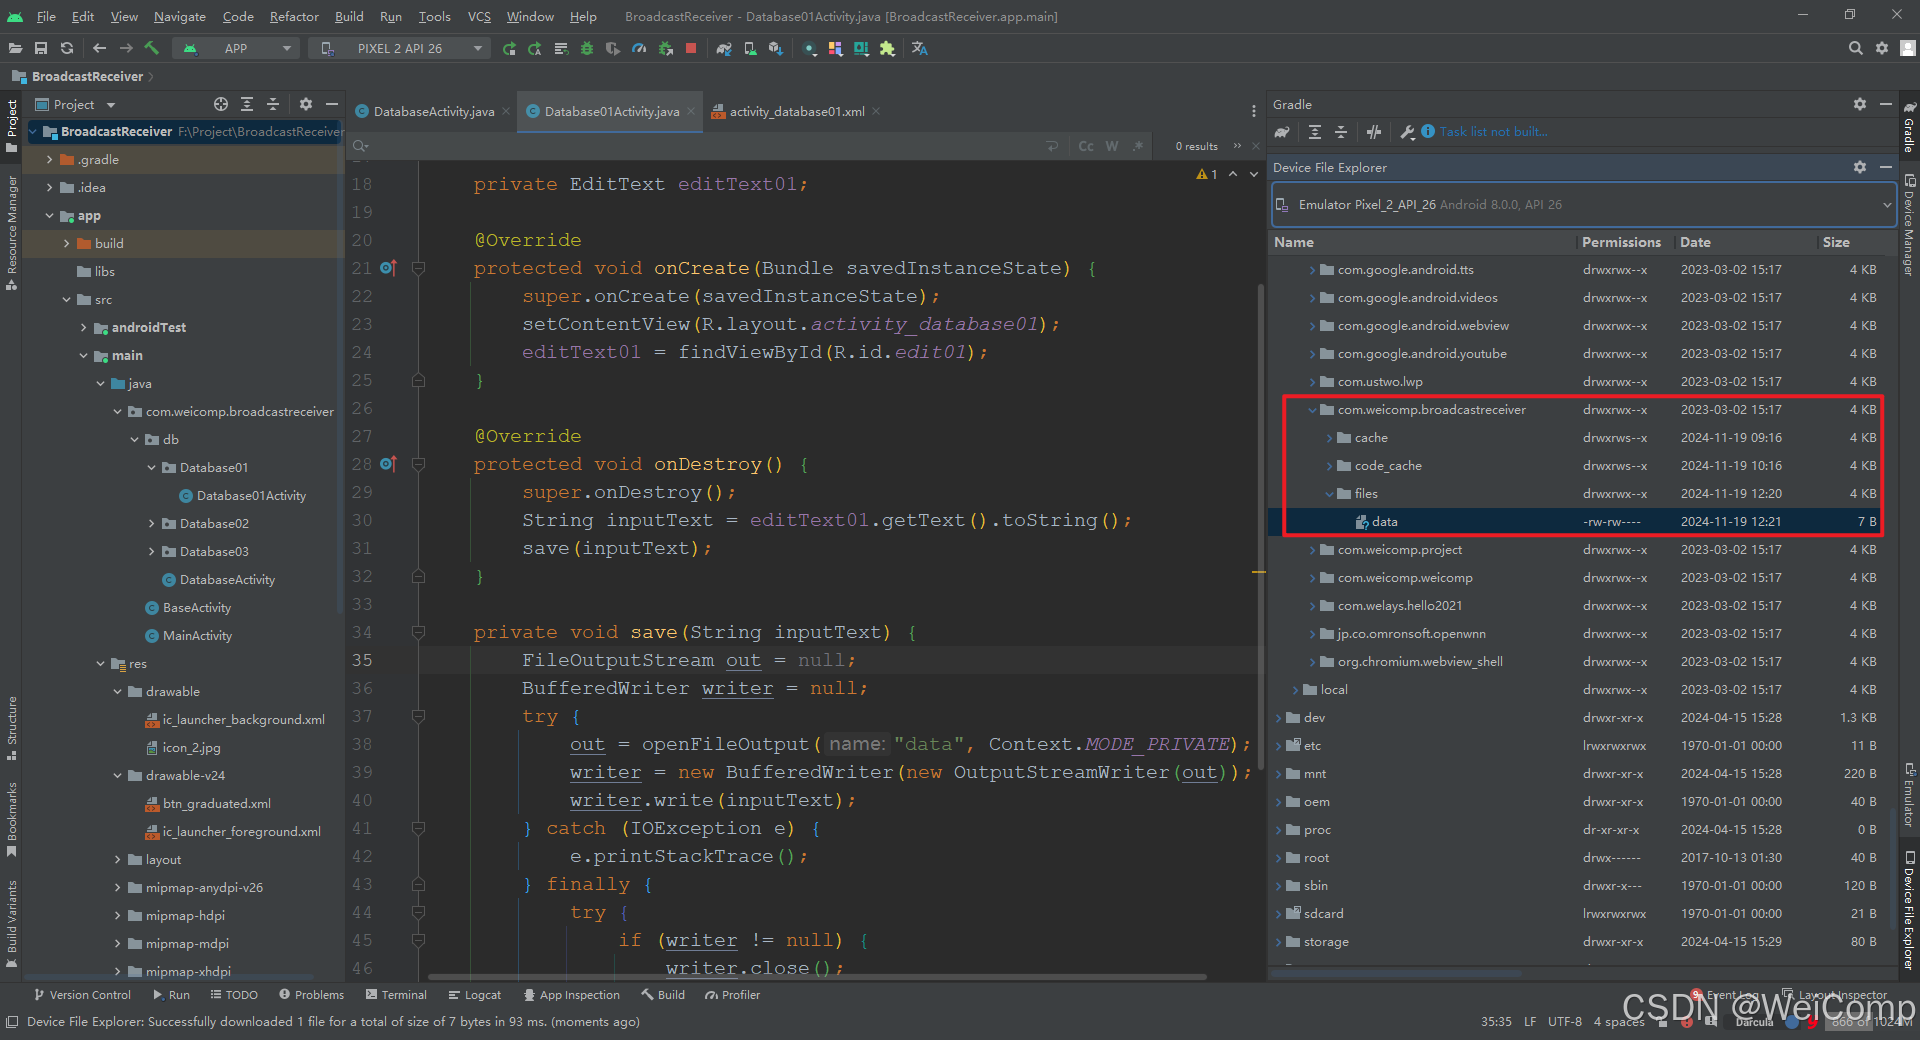Expand all icon in Project panel header
This screenshot has width=1920, height=1040.
(x=247, y=104)
